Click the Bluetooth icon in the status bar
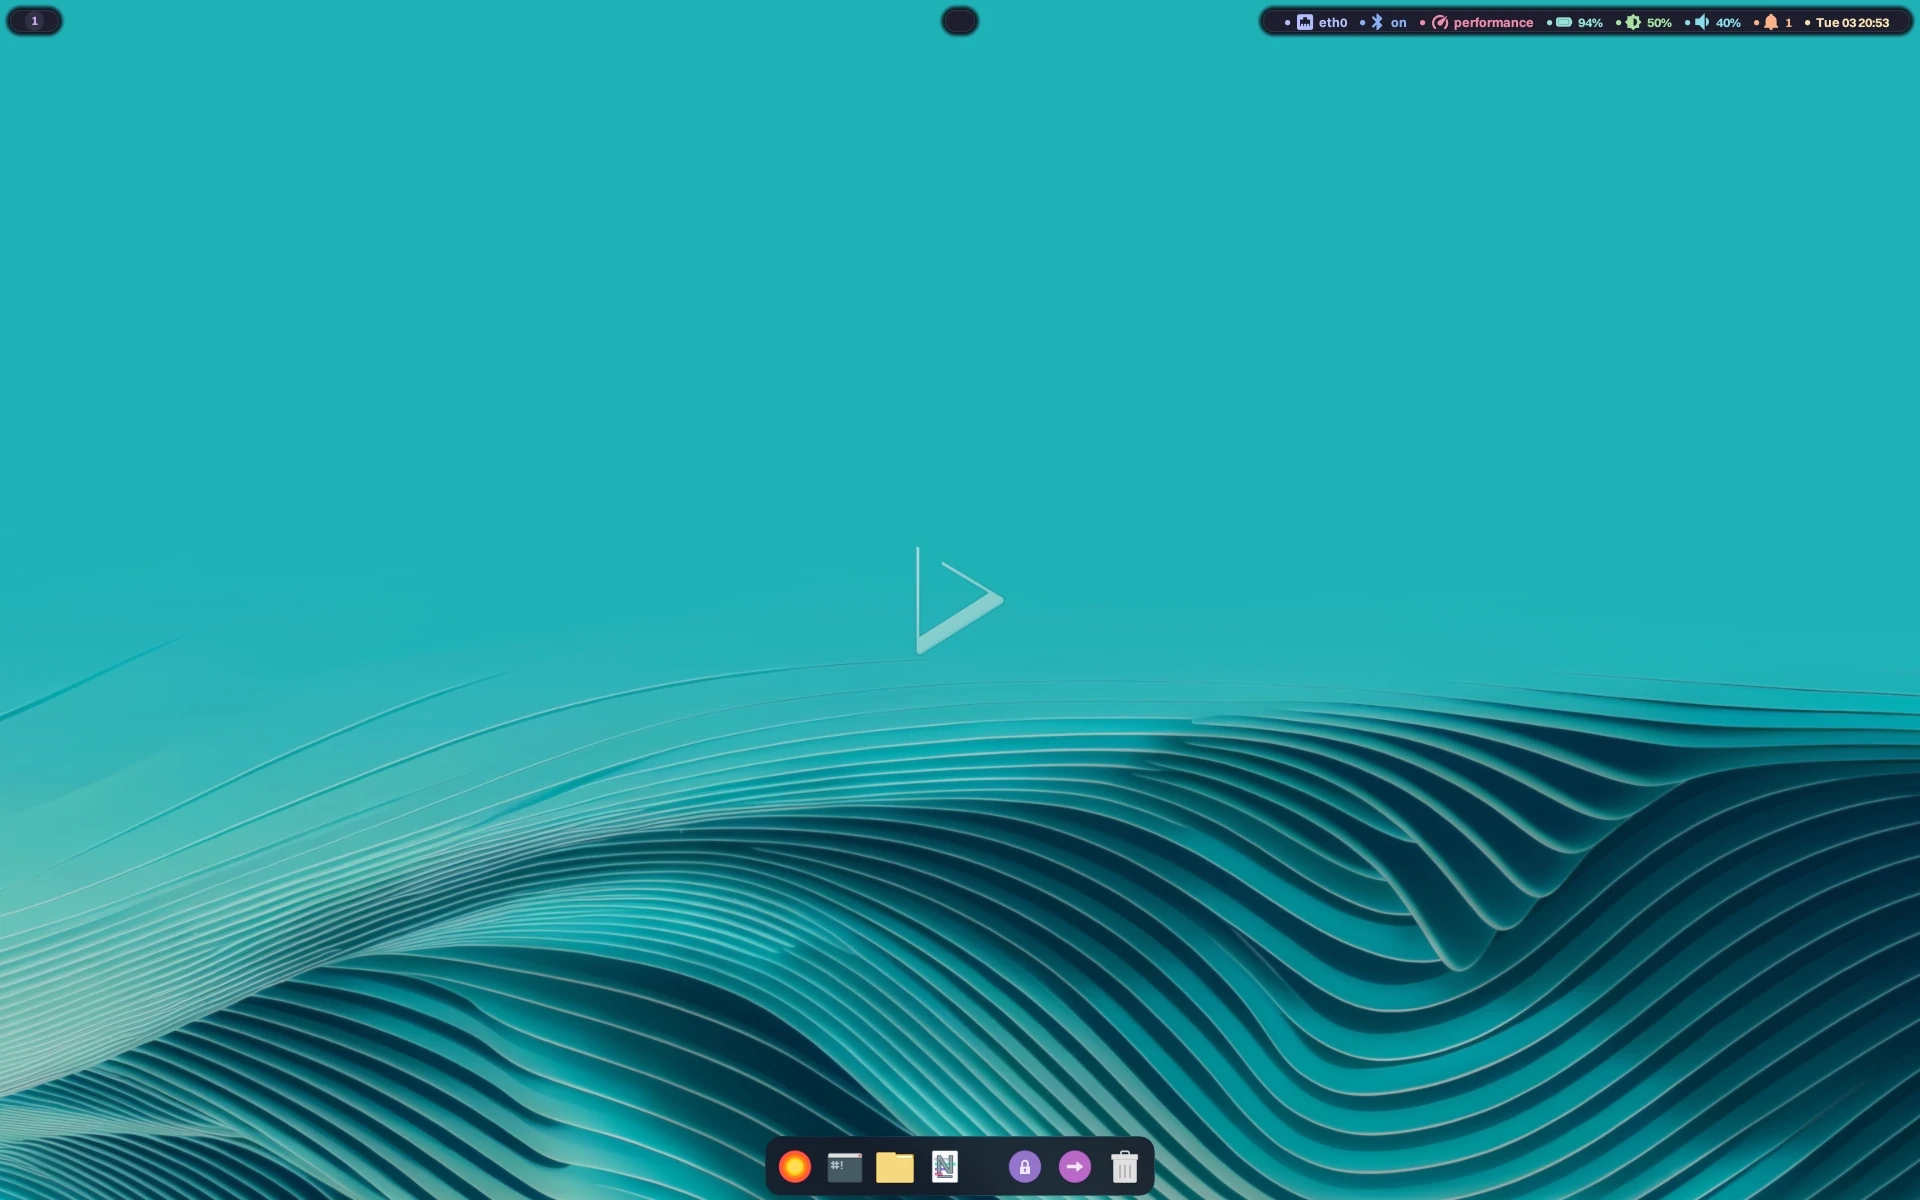The width and height of the screenshot is (1920, 1200). click(1376, 21)
